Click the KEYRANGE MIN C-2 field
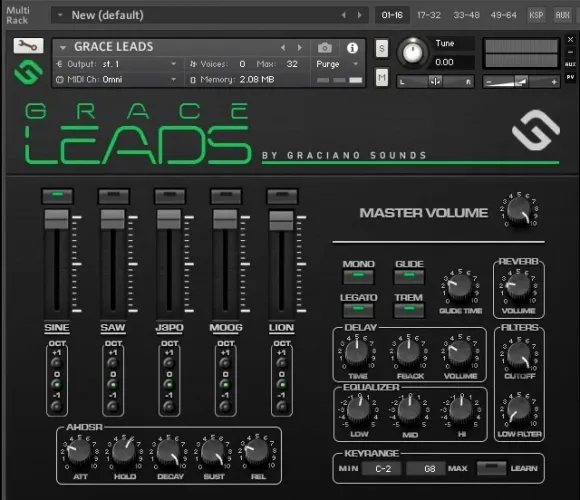This screenshot has height=500, width=580. (382, 469)
